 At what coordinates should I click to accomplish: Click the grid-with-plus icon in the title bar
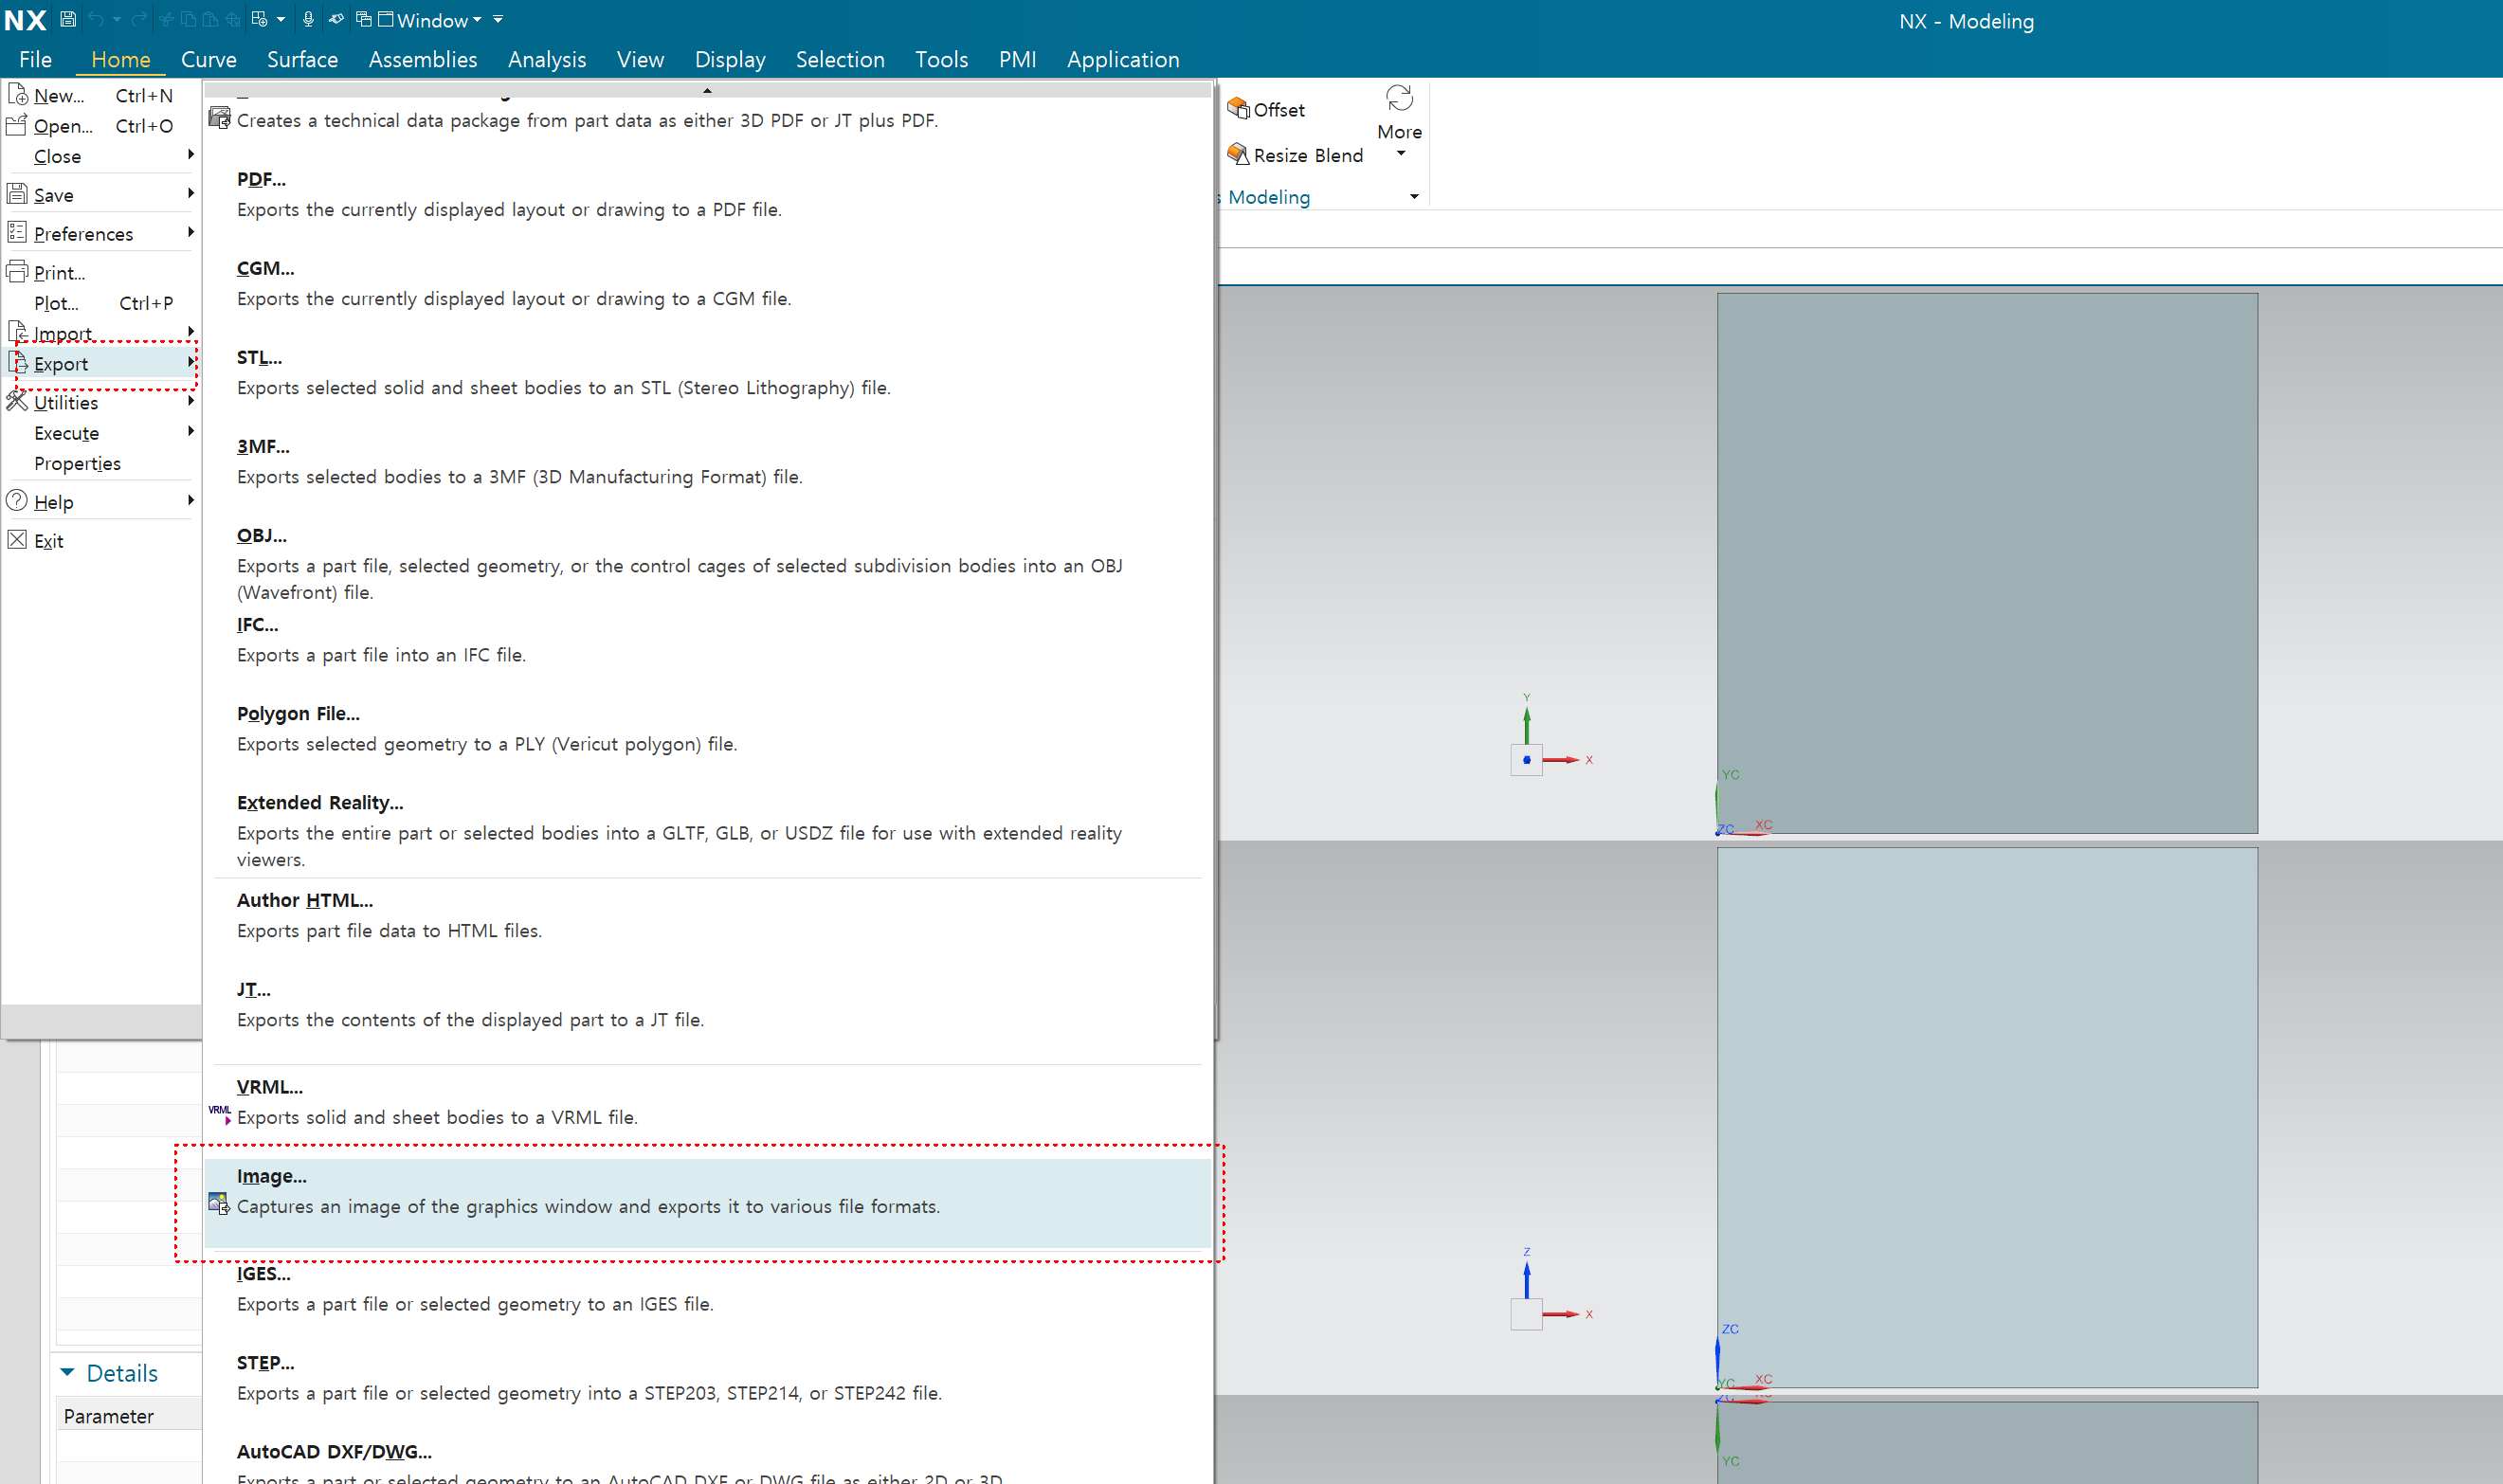click(259, 19)
